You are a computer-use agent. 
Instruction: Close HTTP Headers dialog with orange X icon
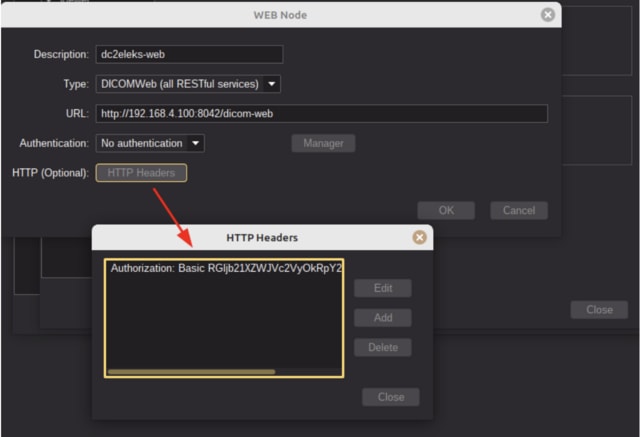[x=420, y=237]
